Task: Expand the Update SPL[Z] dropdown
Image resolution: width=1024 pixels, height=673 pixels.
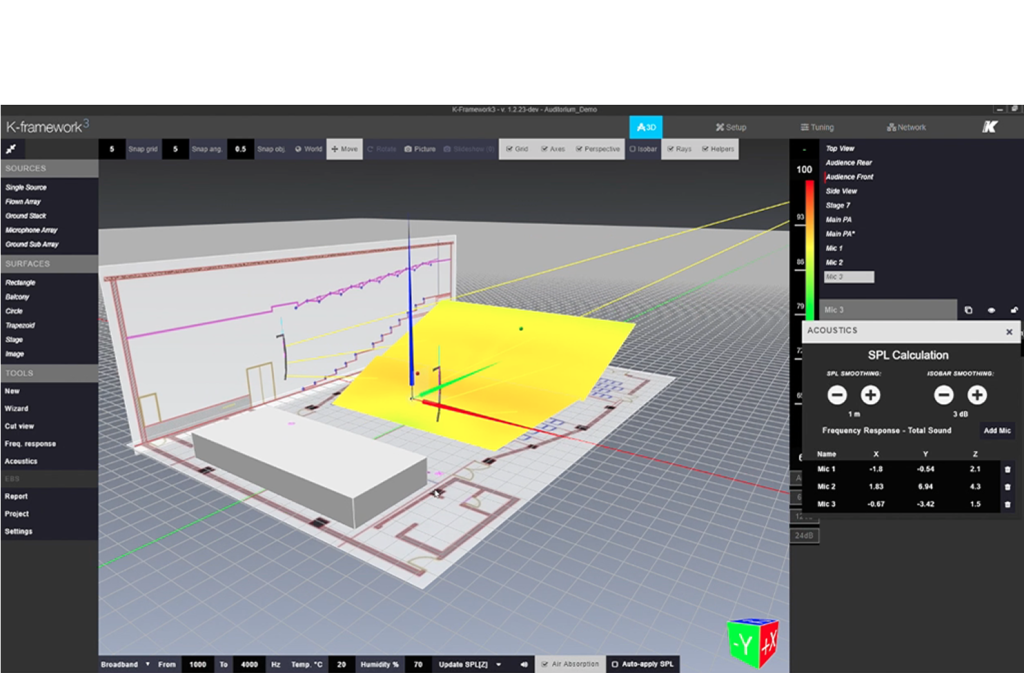Action: coord(470,664)
